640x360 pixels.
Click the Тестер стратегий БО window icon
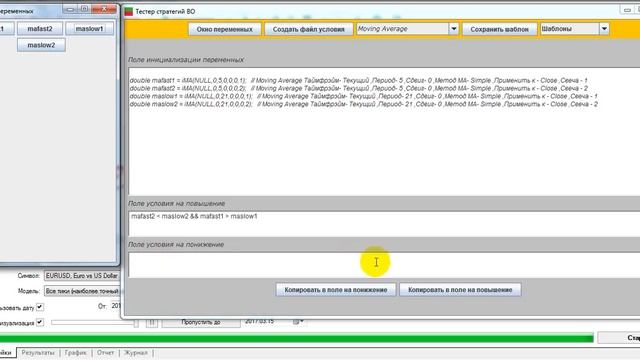coord(129,11)
